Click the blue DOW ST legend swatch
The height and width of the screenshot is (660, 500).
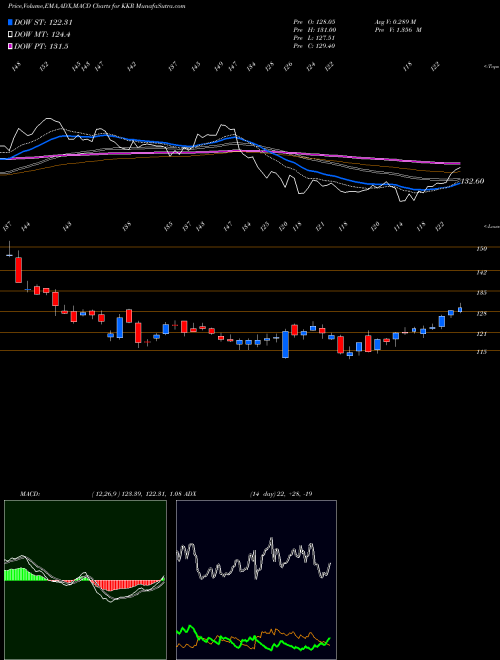tap(10, 22)
